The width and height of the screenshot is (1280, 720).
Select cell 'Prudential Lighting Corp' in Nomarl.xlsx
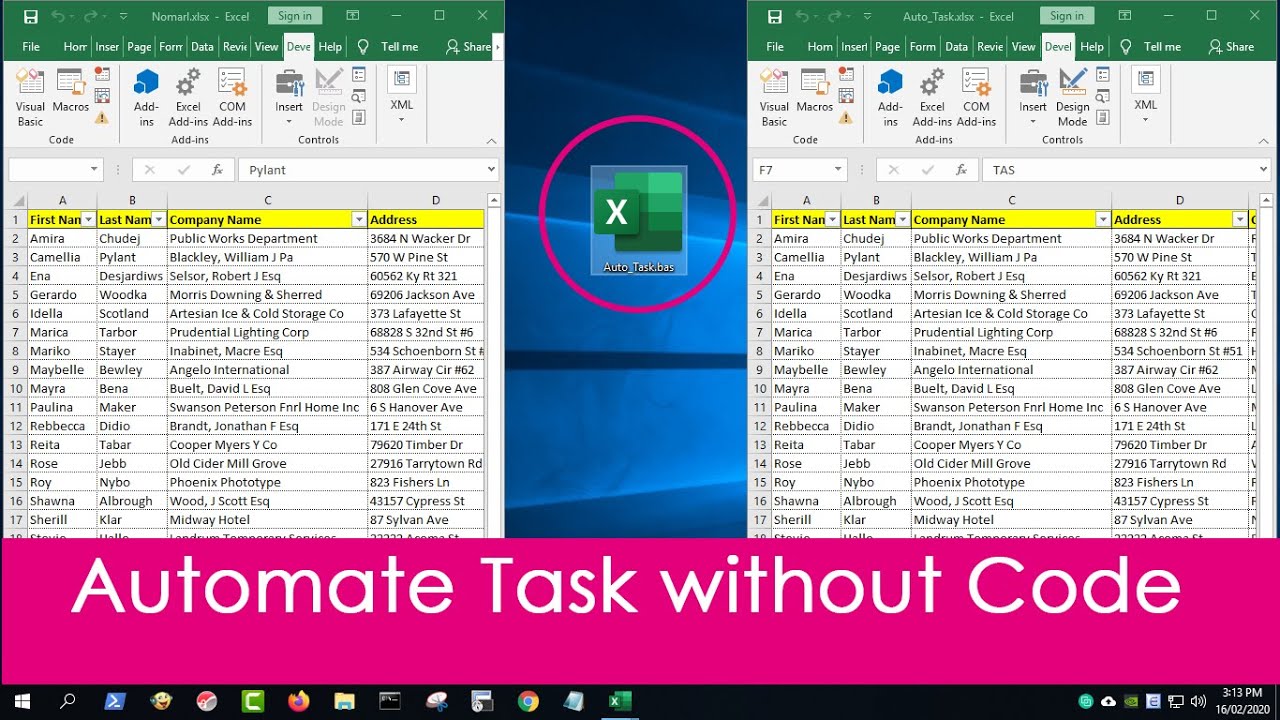[x=267, y=332]
